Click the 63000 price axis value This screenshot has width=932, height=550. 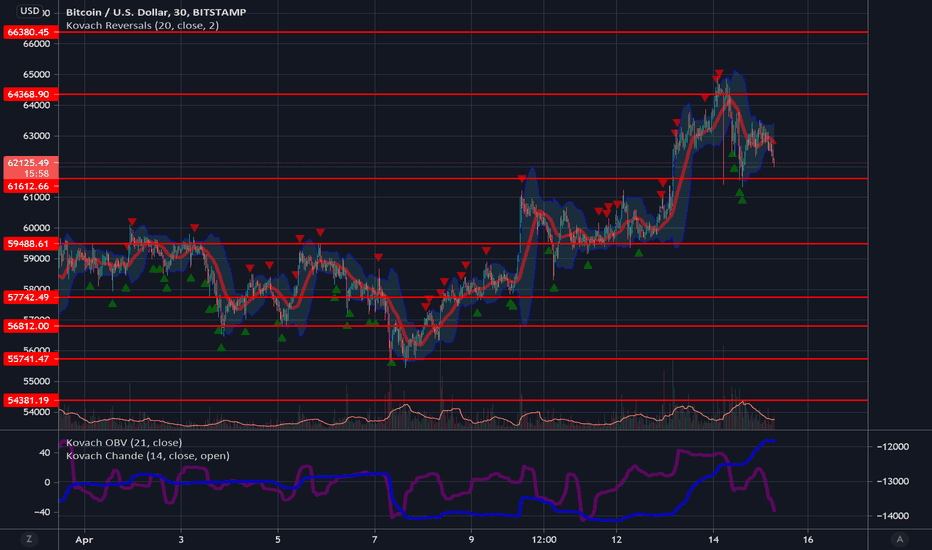coord(37,136)
